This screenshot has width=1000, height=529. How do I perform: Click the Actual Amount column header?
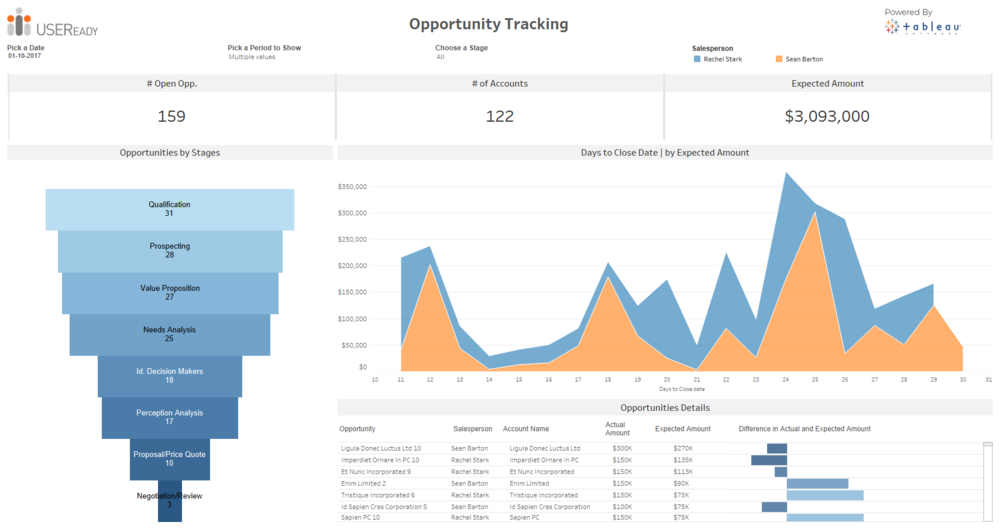[x=617, y=428]
